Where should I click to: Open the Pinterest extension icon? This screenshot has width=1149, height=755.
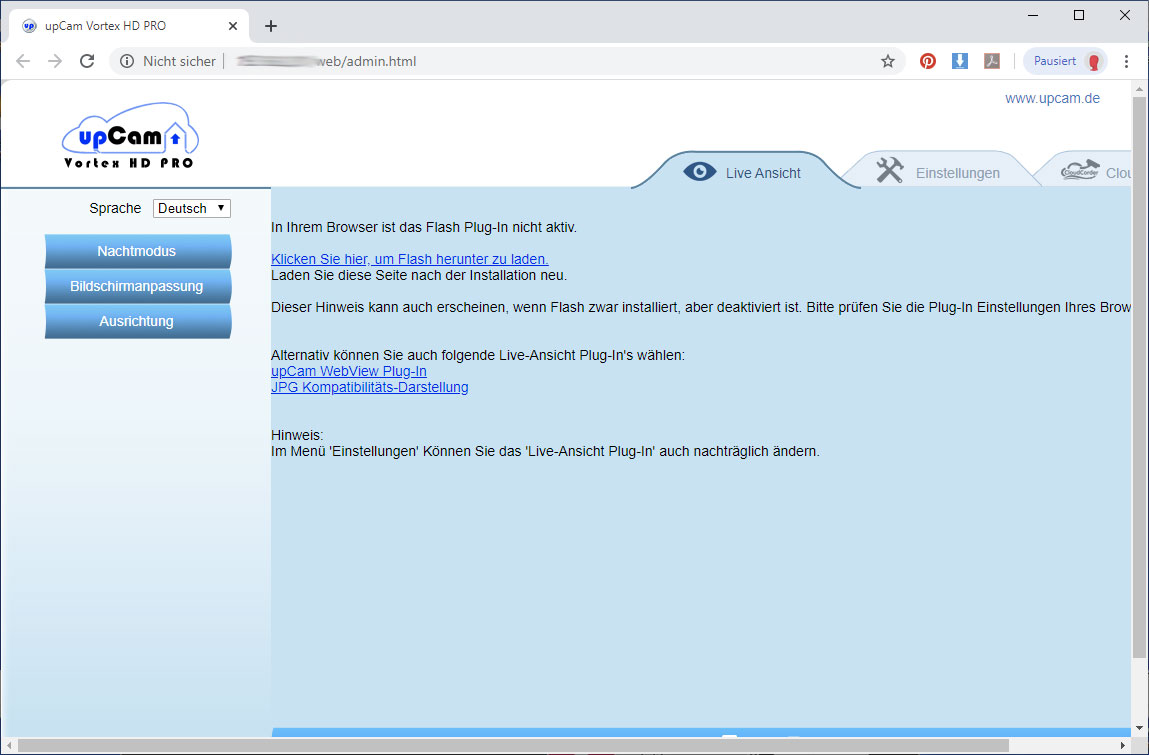[x=928, y=62]
